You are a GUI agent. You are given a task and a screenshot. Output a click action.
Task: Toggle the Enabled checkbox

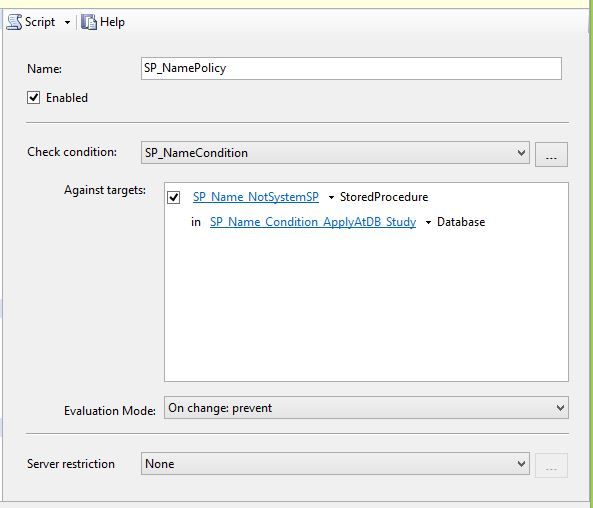(x=33, y=98)
